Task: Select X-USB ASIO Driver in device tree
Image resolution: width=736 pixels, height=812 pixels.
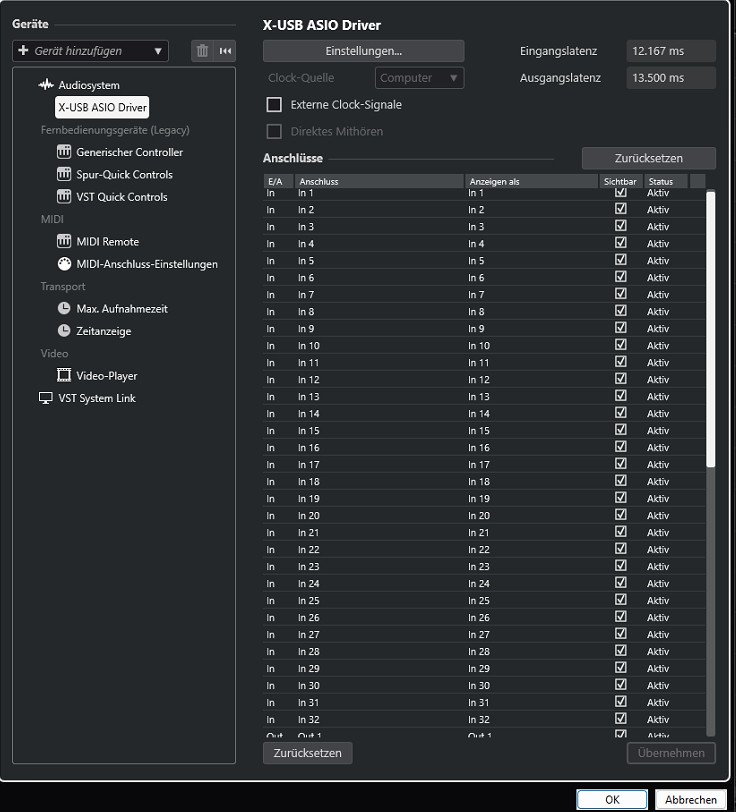Action: pos(102,107)
